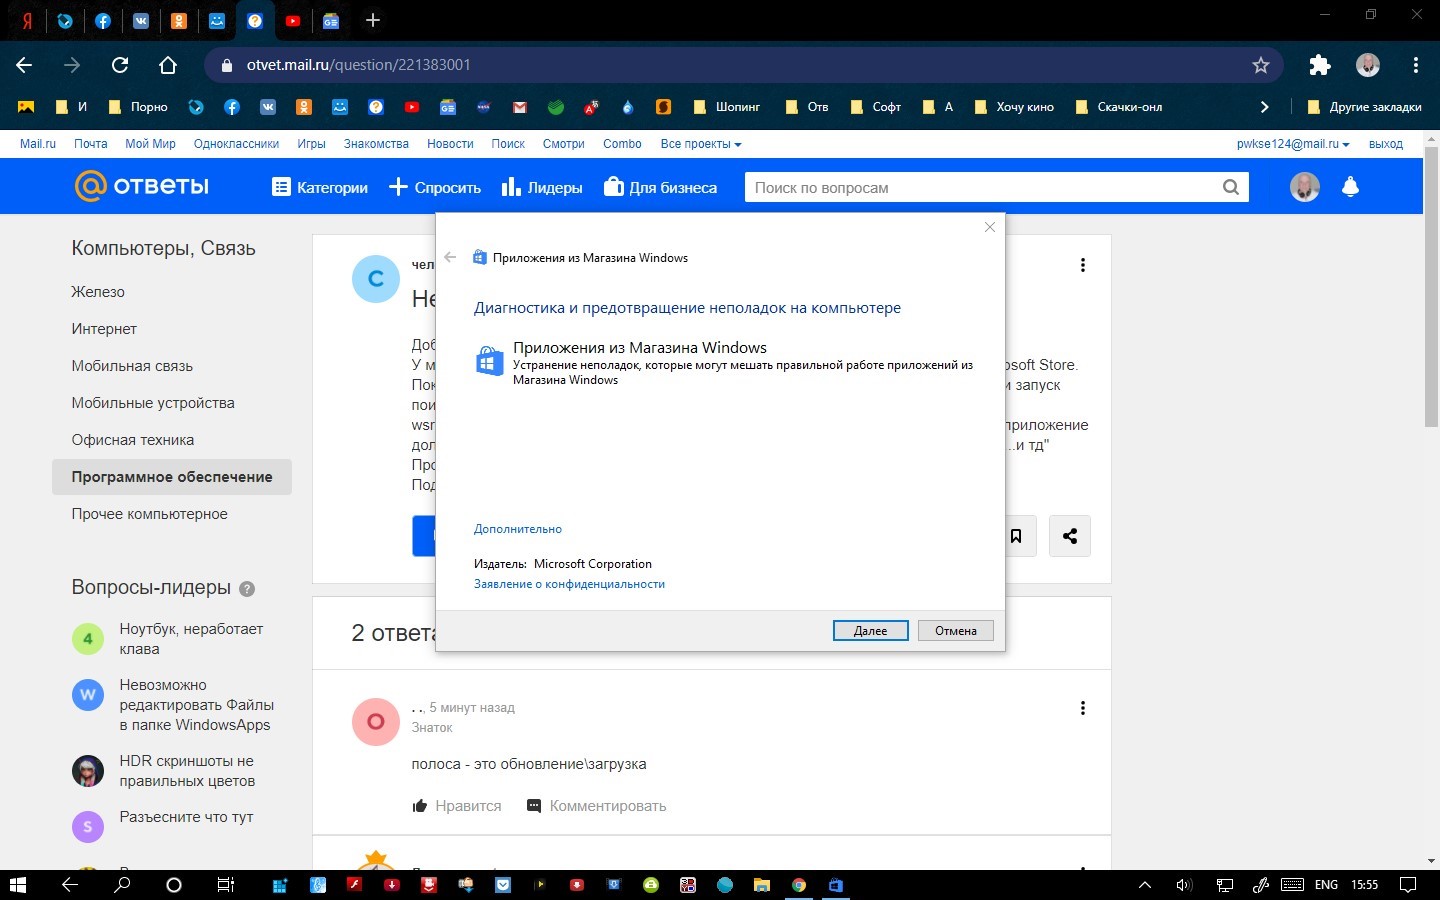
Task: Click the выход logout link
Action: (1386, 144)
